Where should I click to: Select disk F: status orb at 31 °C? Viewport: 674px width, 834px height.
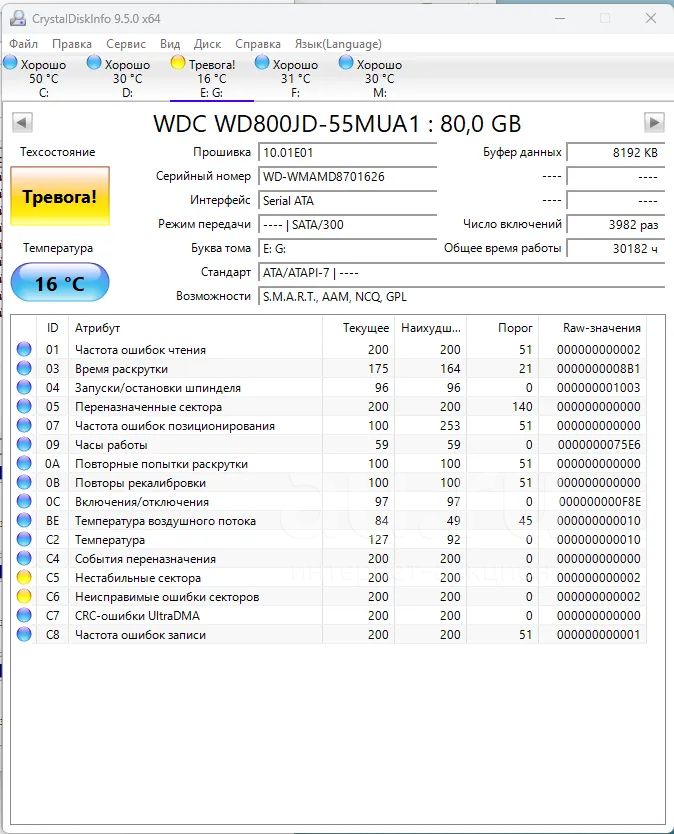262,63
